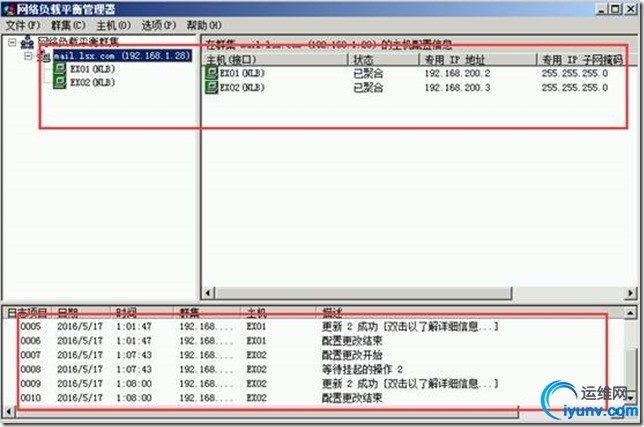Screen dimensions: 644x427
Task: Click the 日志项目 column header
Action: 27,313
